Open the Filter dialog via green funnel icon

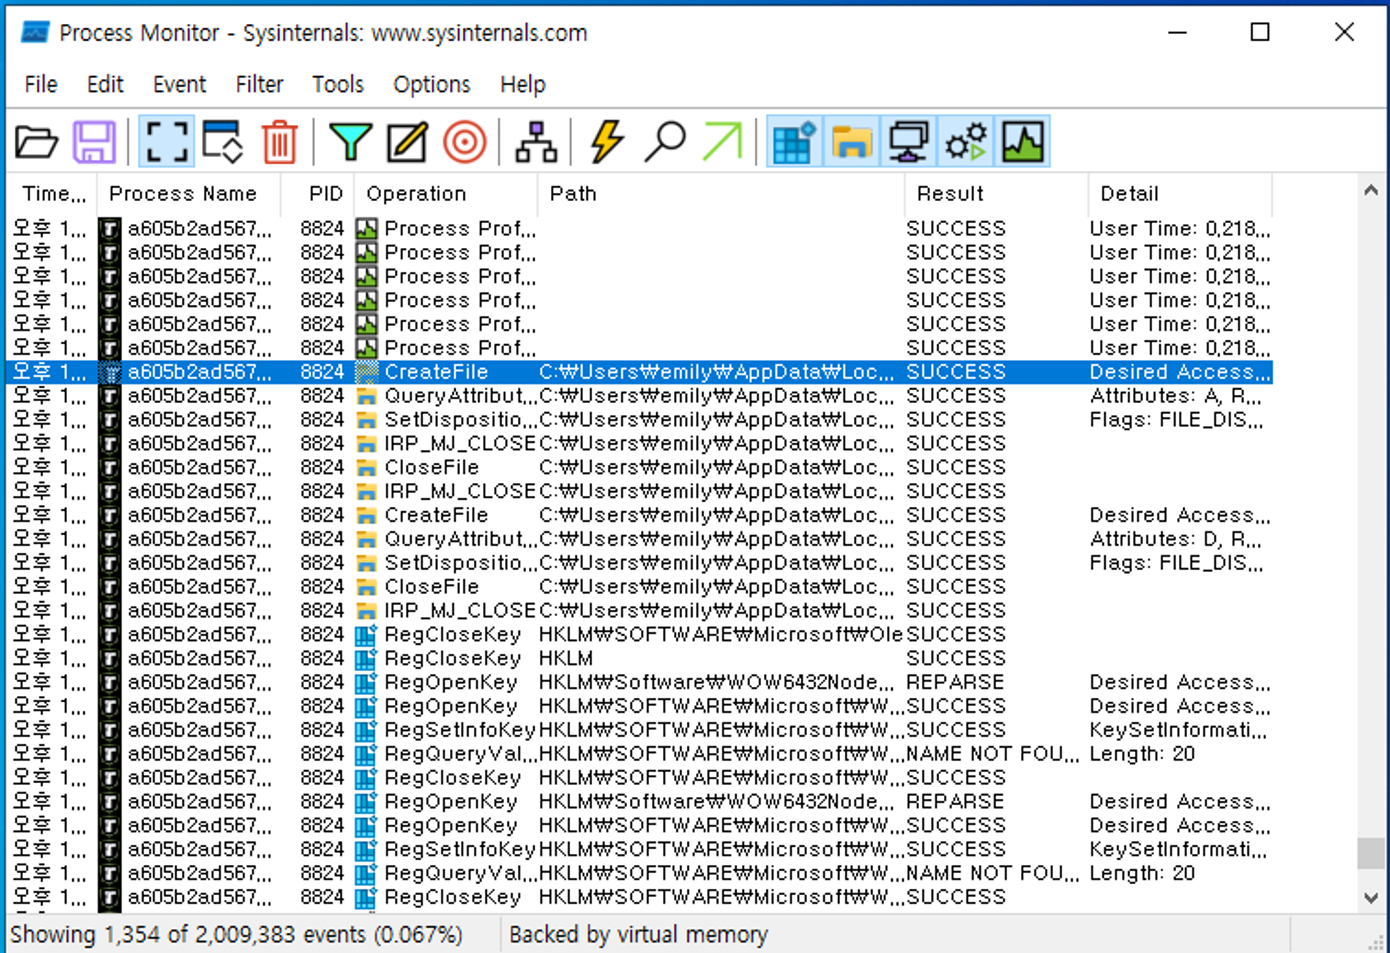click(x=350, y=142)
